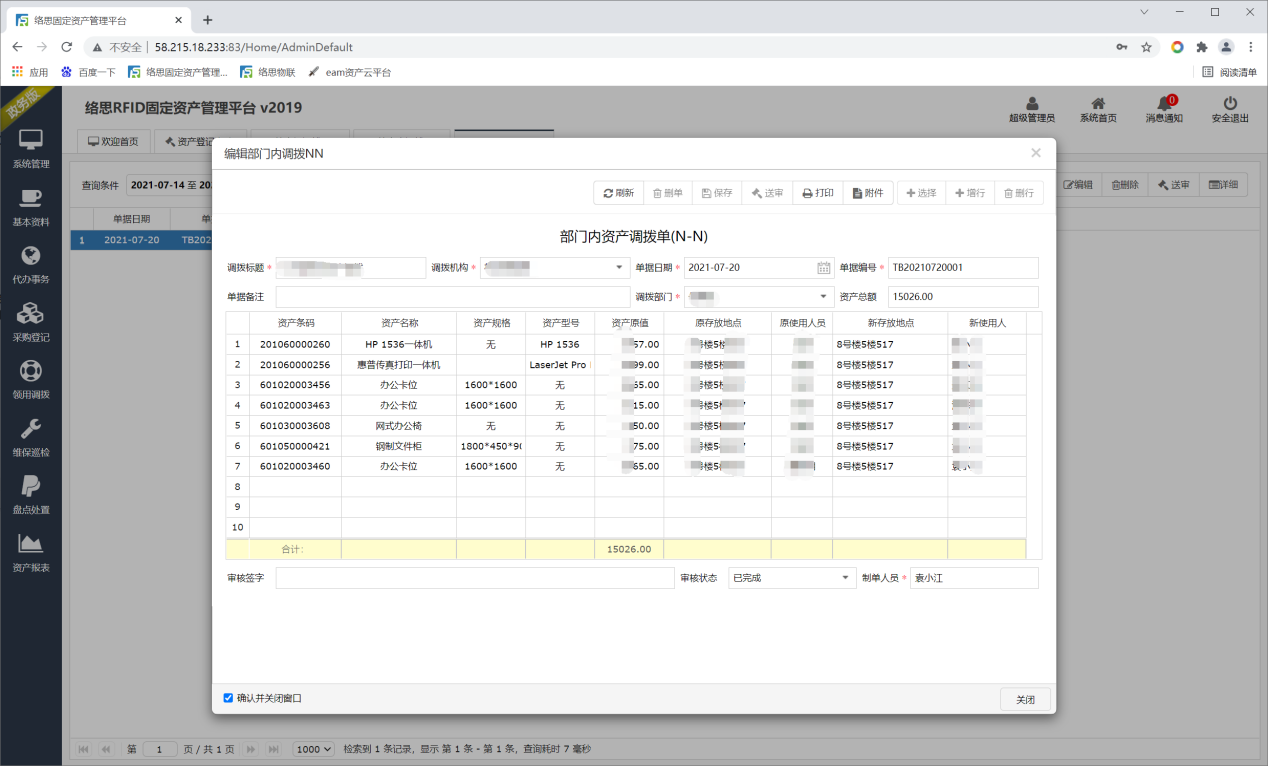
Task: Expand the 调拨机构 dropdown
Action: [619, 268]
